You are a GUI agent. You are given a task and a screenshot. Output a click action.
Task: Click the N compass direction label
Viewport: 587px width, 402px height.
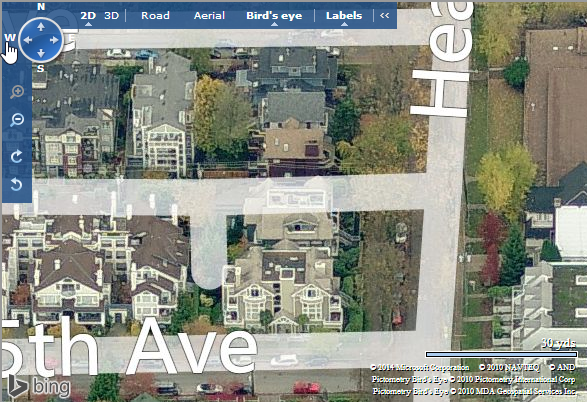point(41,7)
